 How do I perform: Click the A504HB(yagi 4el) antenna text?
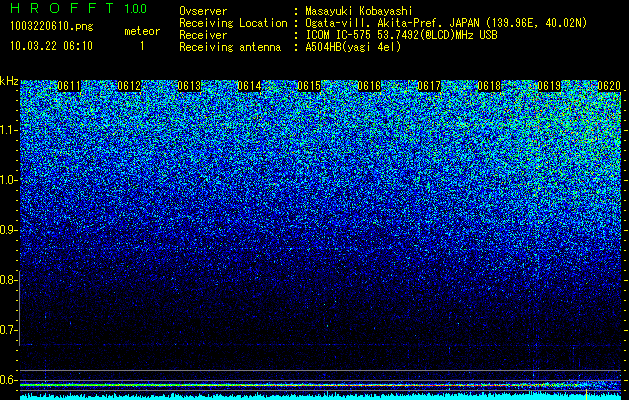click(x=353, y=47)
